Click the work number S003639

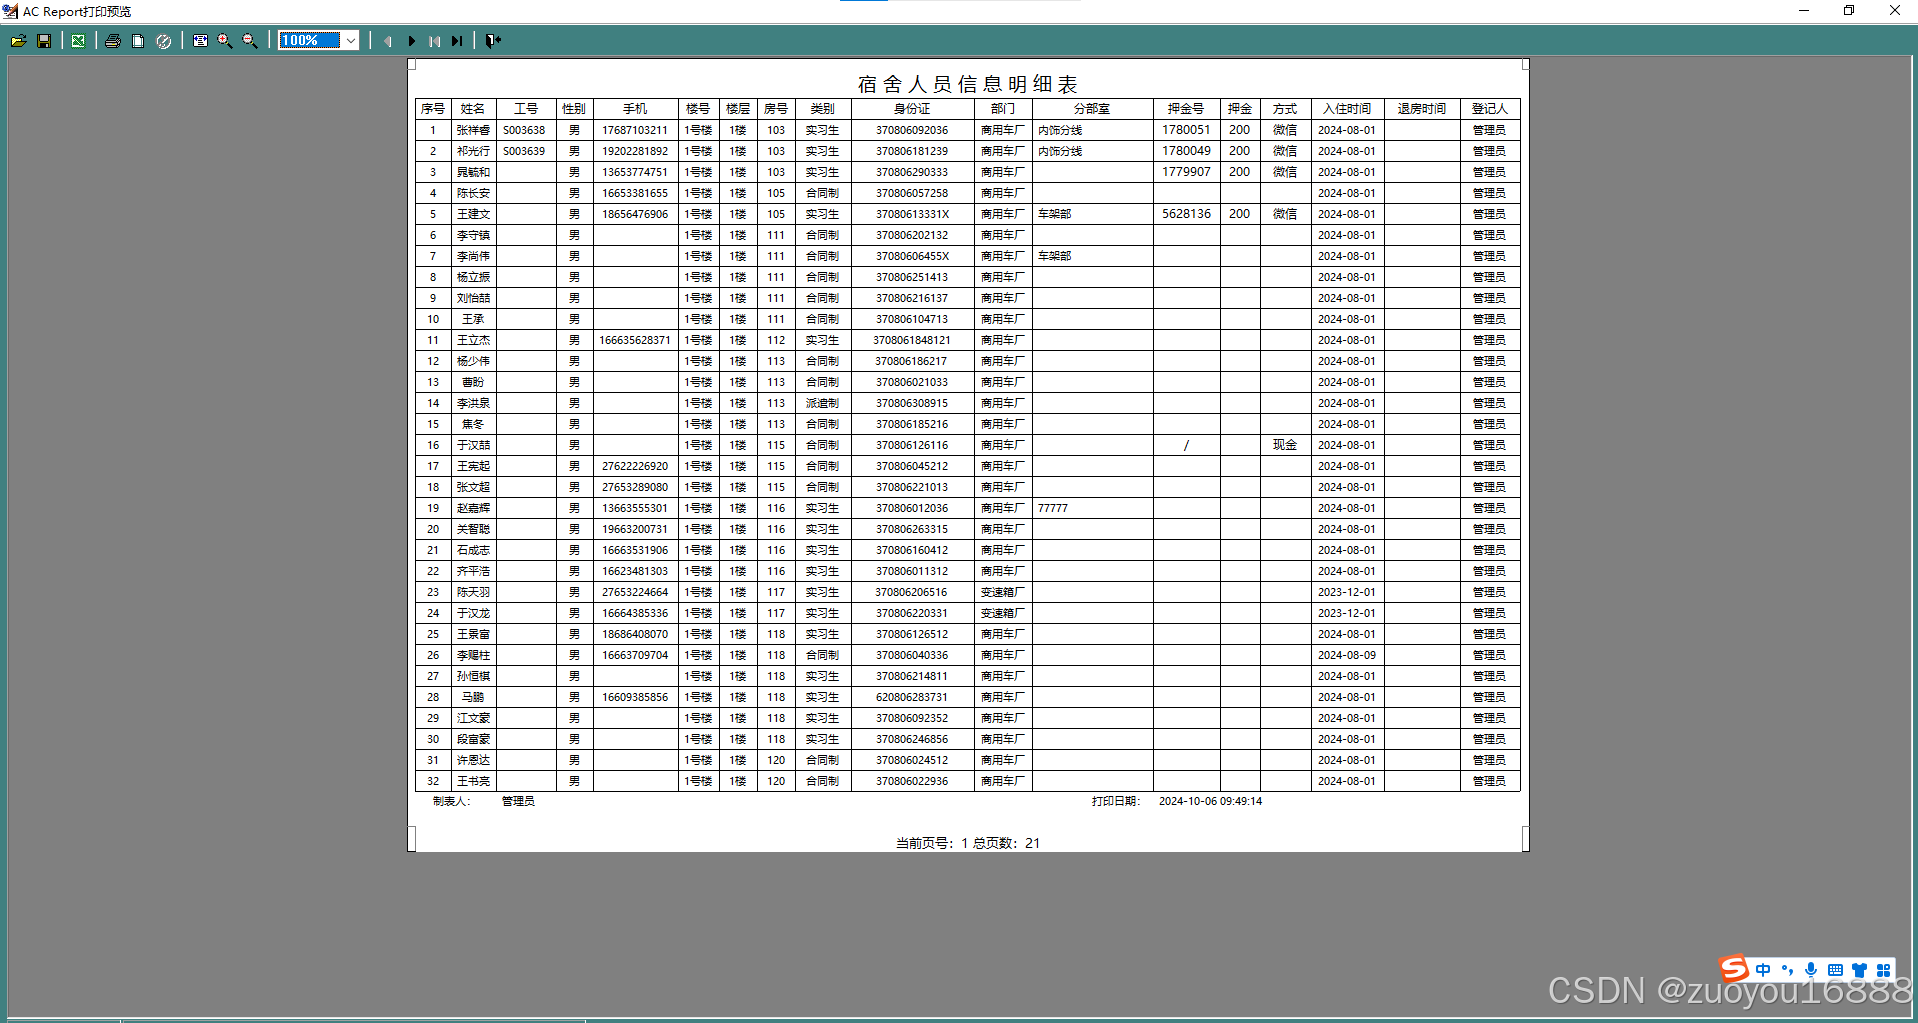tap(524, 151)
